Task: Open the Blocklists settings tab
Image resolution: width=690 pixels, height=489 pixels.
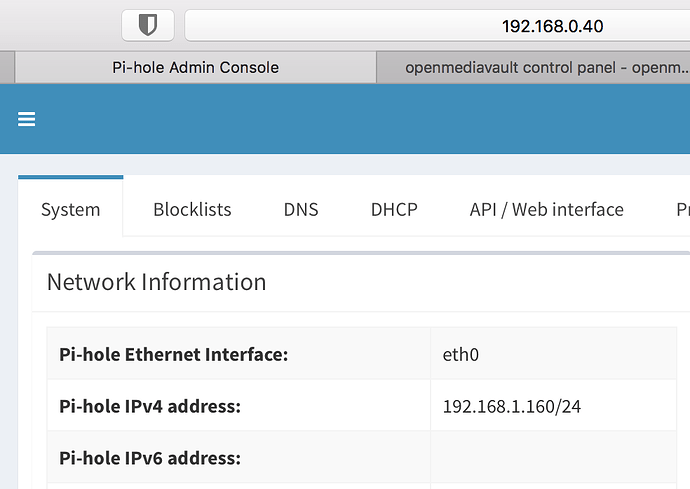Action: pyautogui.click(x=192, y=209)
